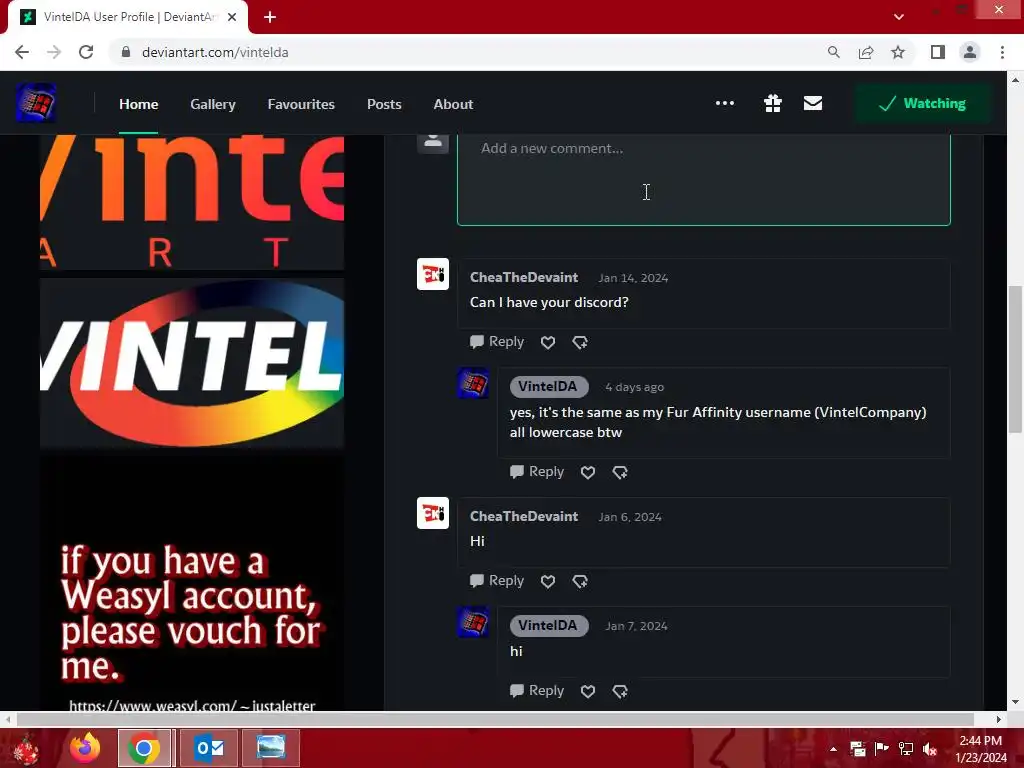
Task: Open the network status tray icon
Action: pyautogui.click(x=906, y=749)
